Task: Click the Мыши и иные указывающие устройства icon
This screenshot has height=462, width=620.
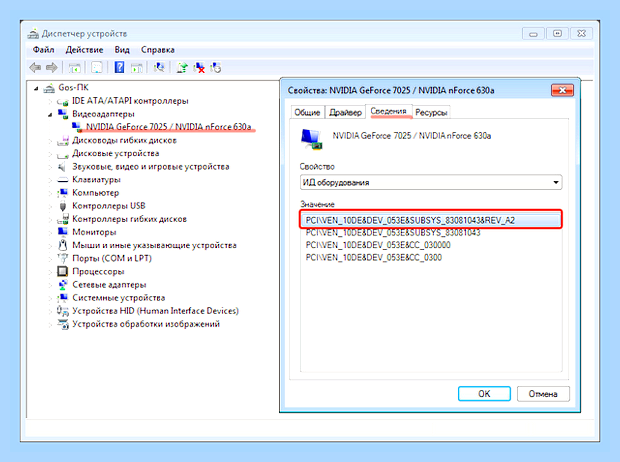Action: tap(62, 245)
